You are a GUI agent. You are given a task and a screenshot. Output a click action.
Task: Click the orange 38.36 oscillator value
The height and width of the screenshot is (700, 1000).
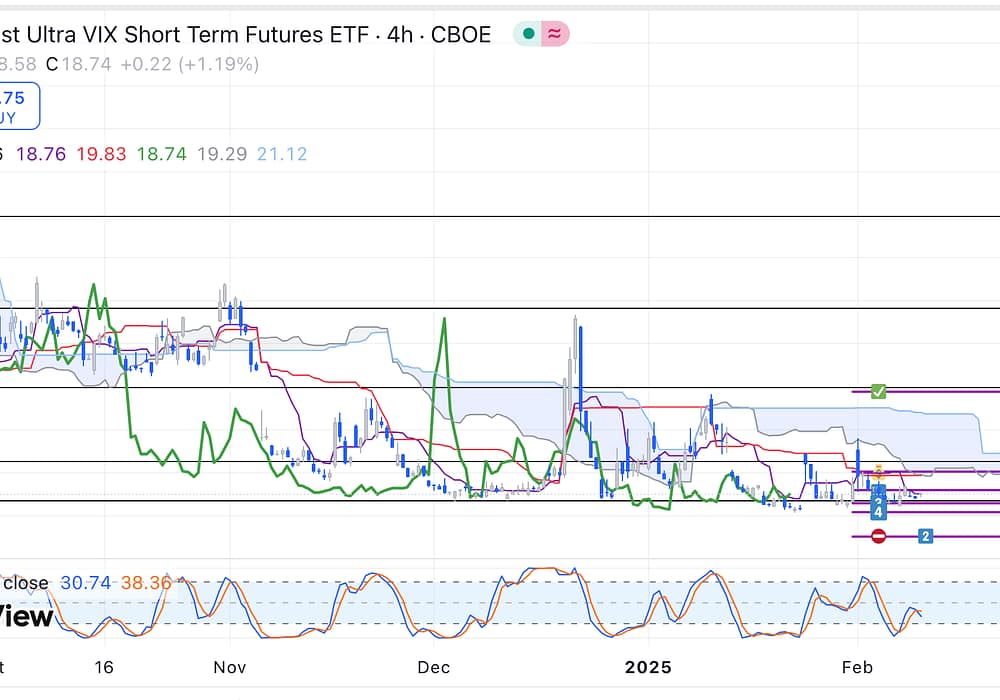tap(146, 583)
